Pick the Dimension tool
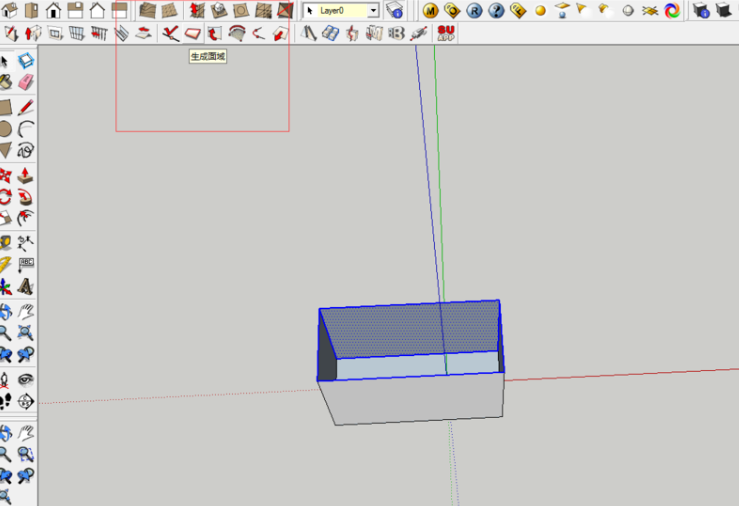Image resolution: width=739 pixels, height=506 pixels. coord(26,243)
